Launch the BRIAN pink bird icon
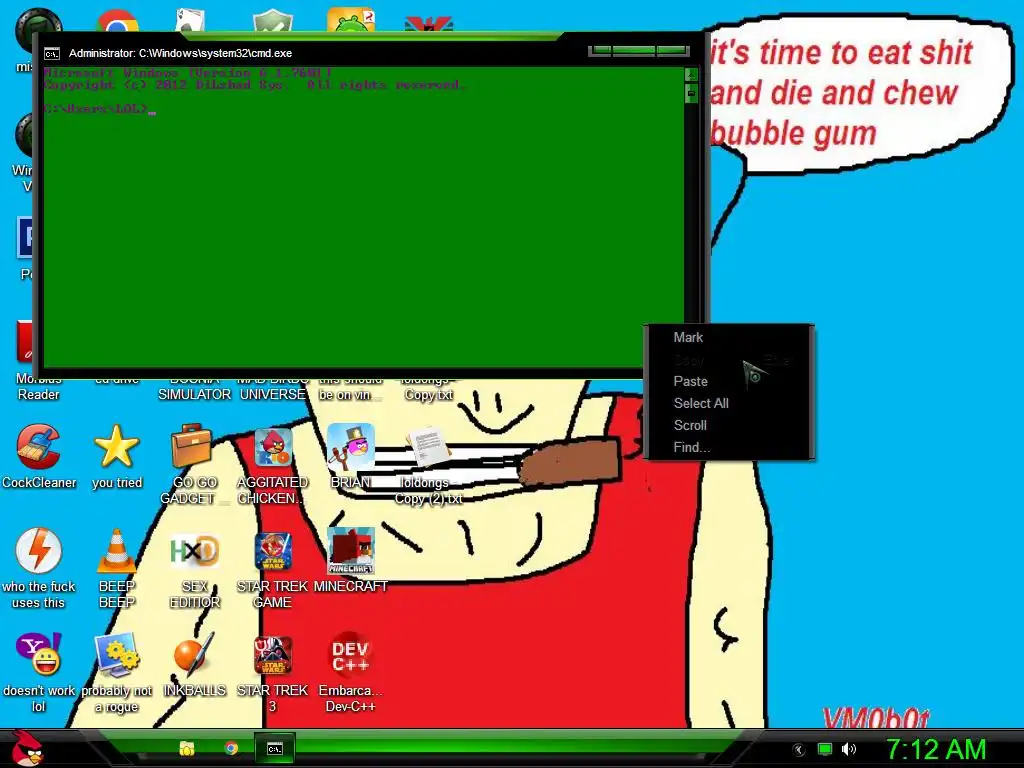 pyautogui.click(x=351, y=447)
